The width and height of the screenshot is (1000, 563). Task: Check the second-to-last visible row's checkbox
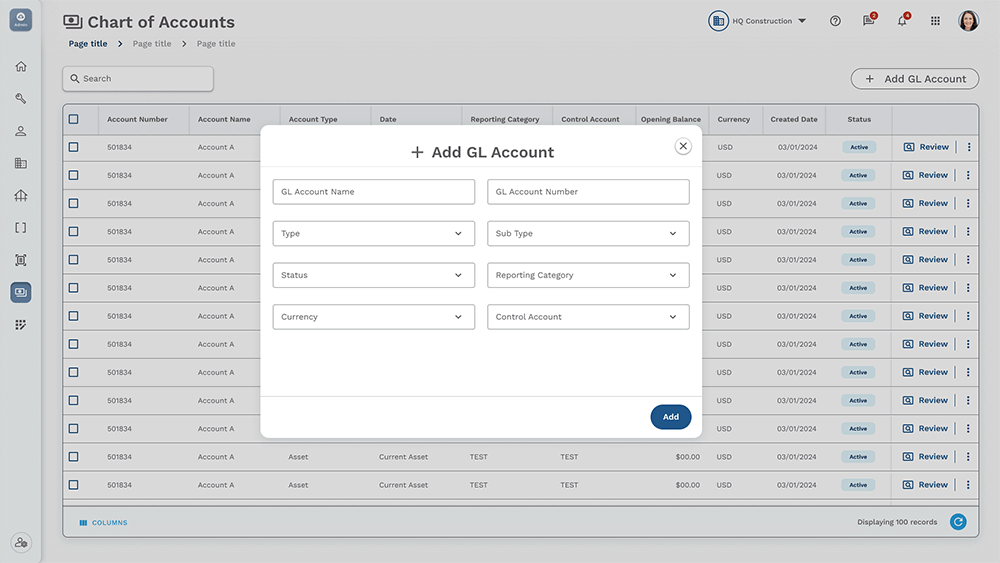74,457
